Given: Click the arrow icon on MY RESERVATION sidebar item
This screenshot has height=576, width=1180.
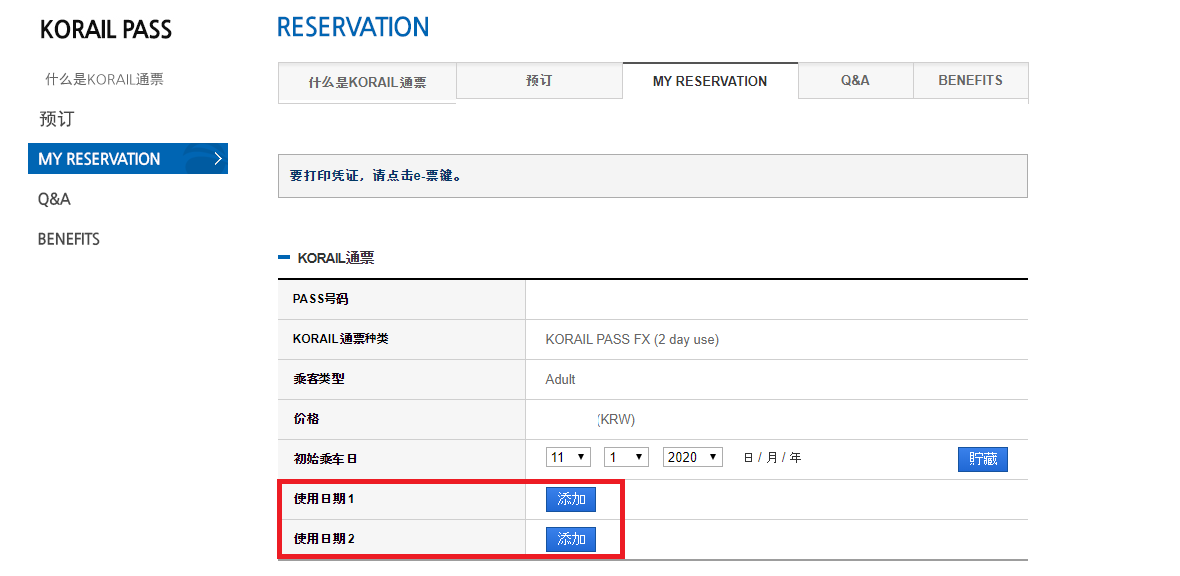Looking at the screenshot, I should pos(217,158).
